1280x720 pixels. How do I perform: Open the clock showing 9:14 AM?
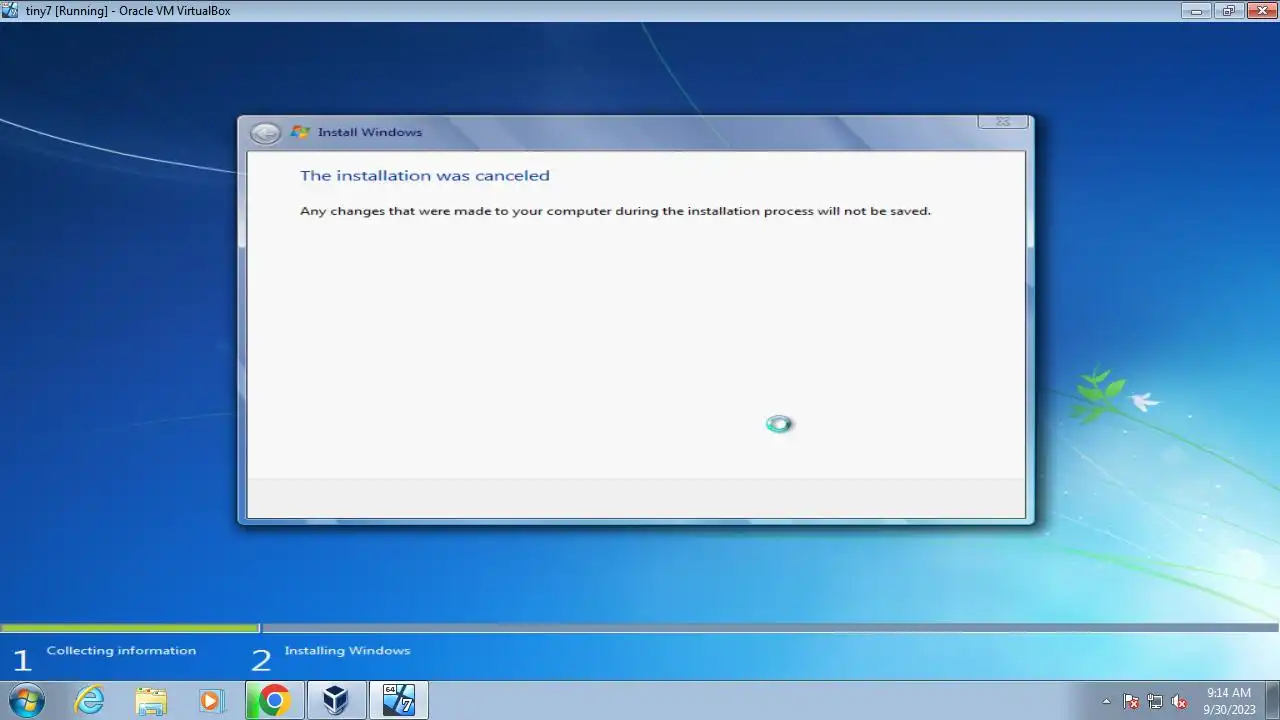[1229, 701]
